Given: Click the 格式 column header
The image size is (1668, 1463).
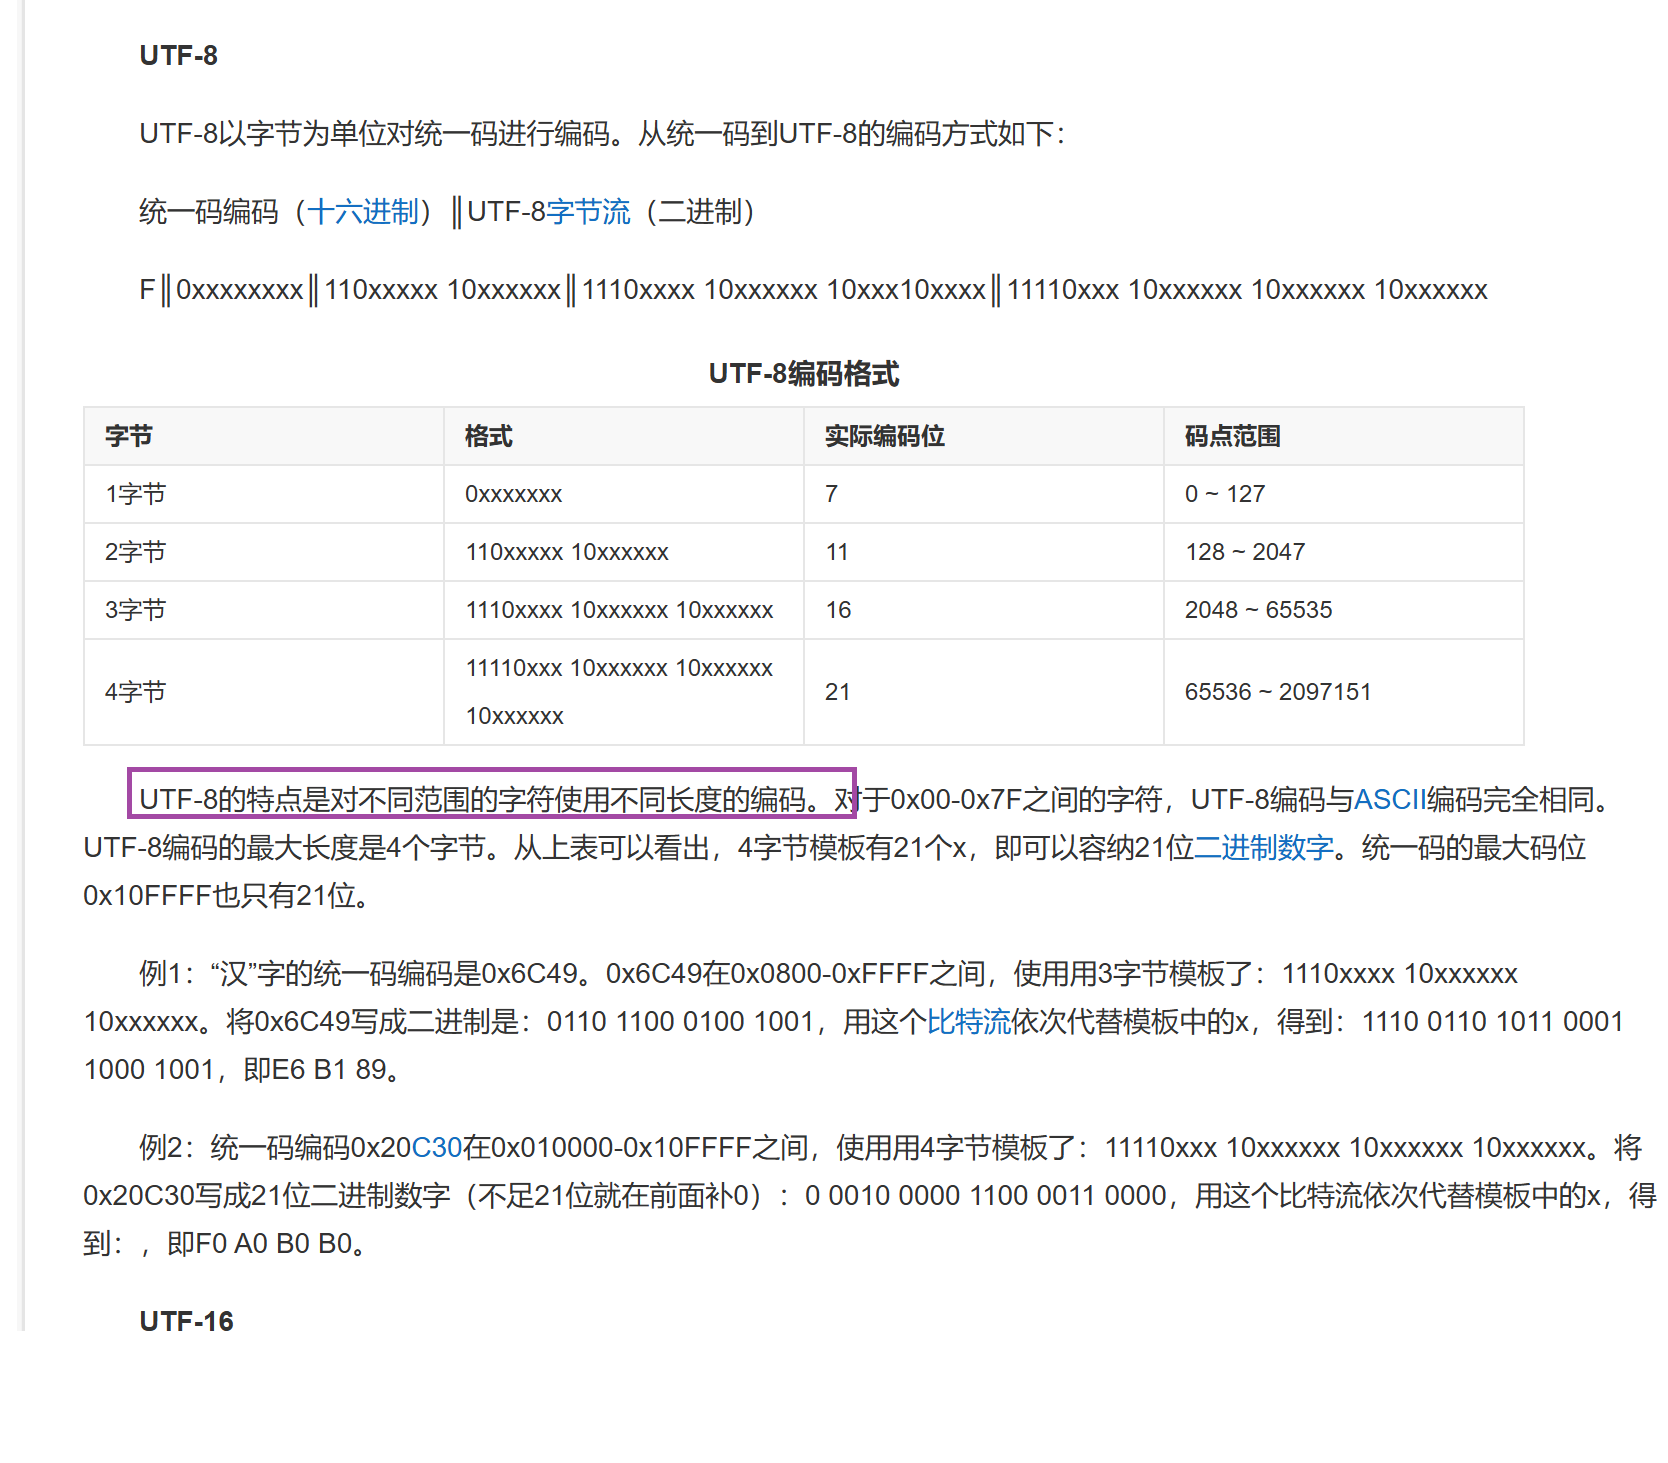Looking at the screenshot, I should click(624, 436).
